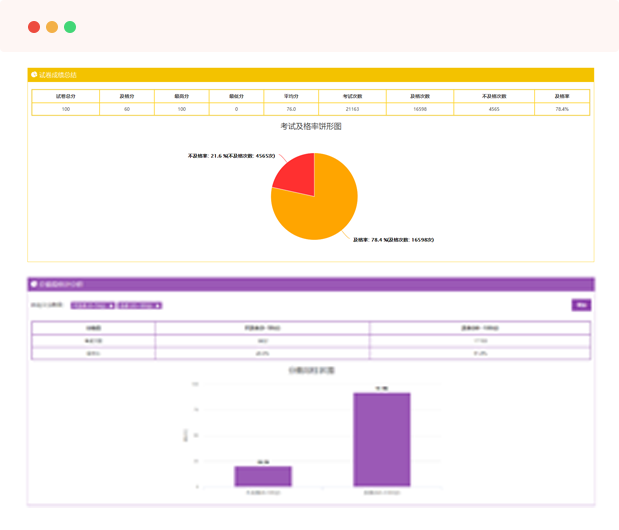The image size is (619, 530).
Task: Click the shorter purple bar in the bar chart
Action: 263,476
